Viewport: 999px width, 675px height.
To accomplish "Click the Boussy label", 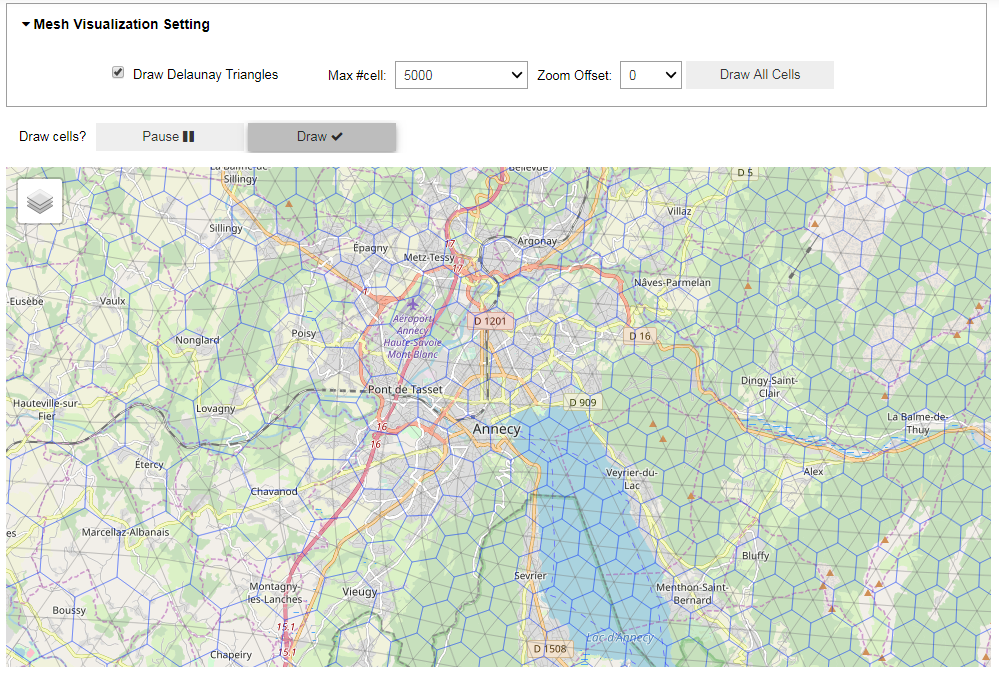I will [x=69, y=610].
